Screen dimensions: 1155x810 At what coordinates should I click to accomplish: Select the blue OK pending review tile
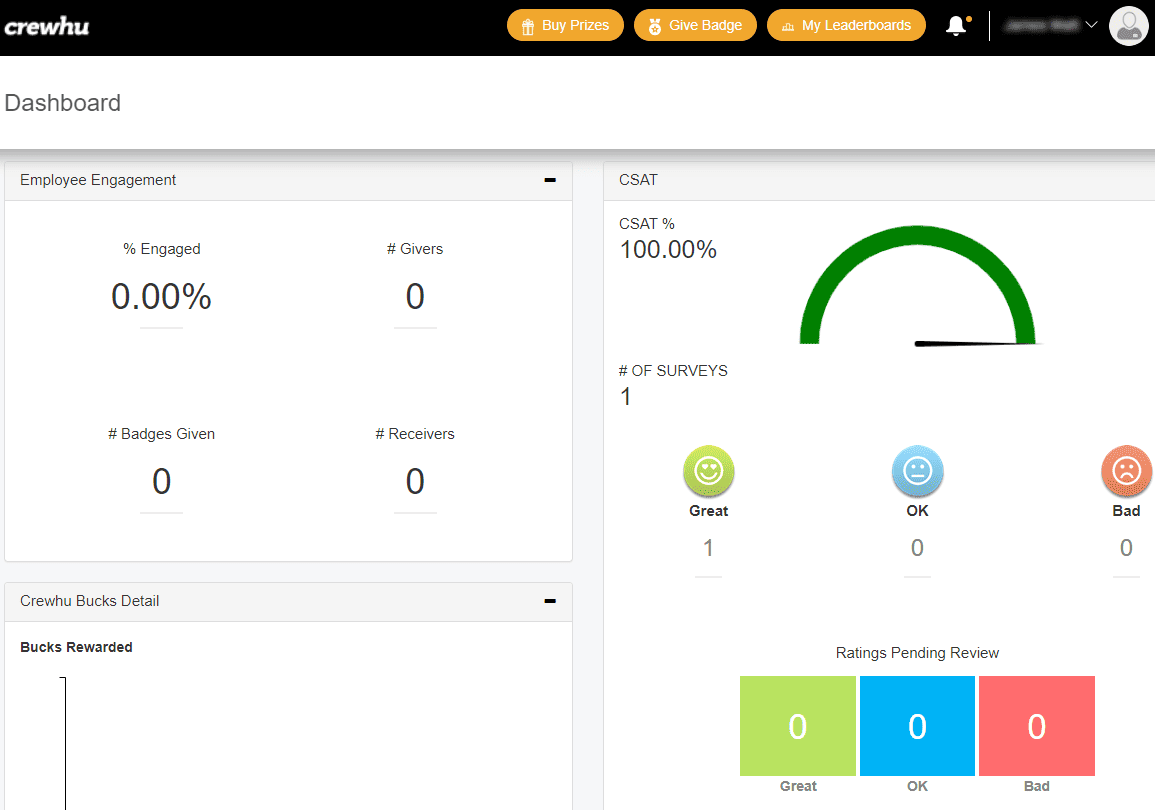tap(917, 726)
